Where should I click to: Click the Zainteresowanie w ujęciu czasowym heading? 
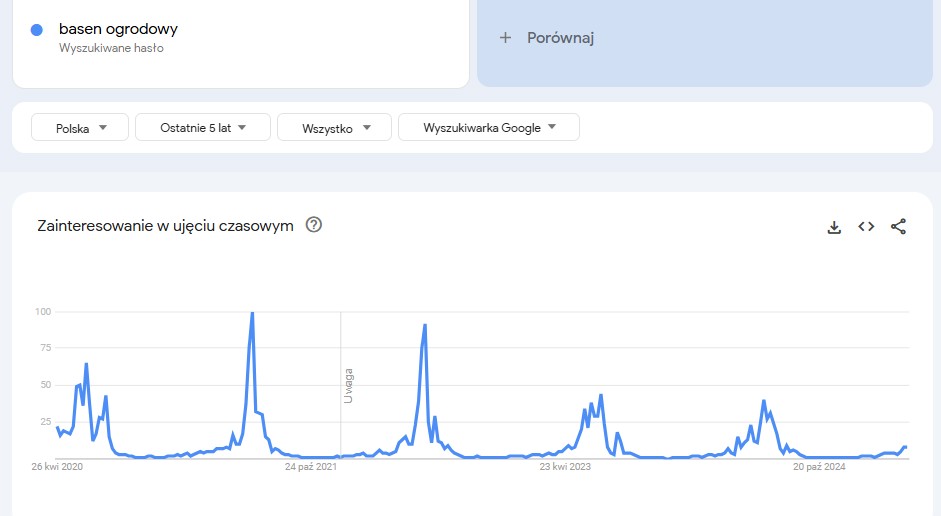click(x=166, y=226)
